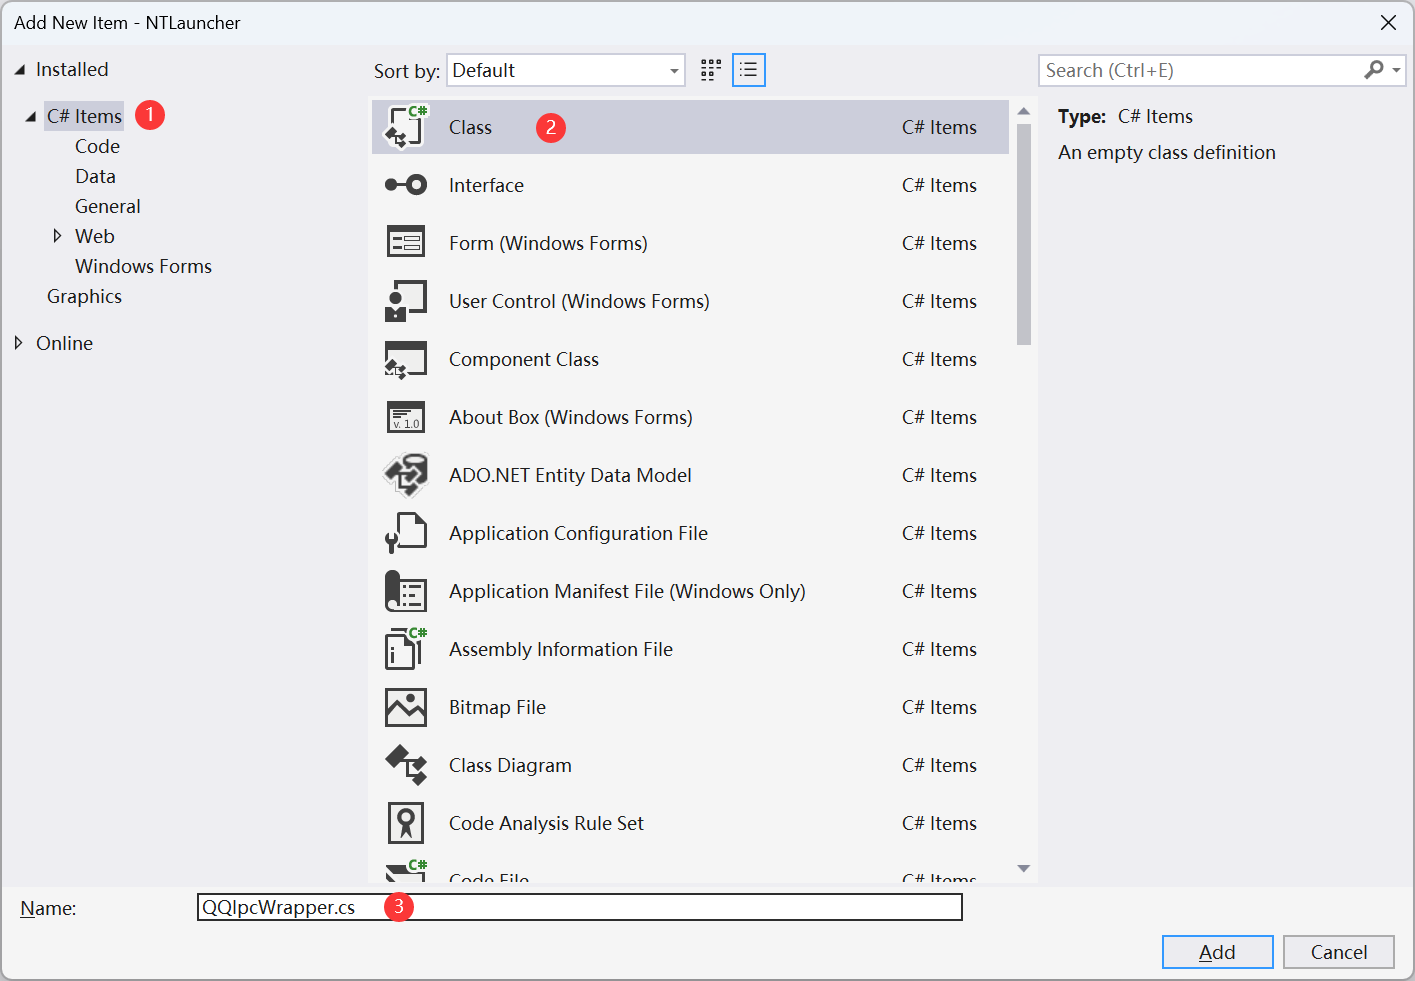Select User Control template icon
Screen dimensions: 1415x981
point(406,301)
